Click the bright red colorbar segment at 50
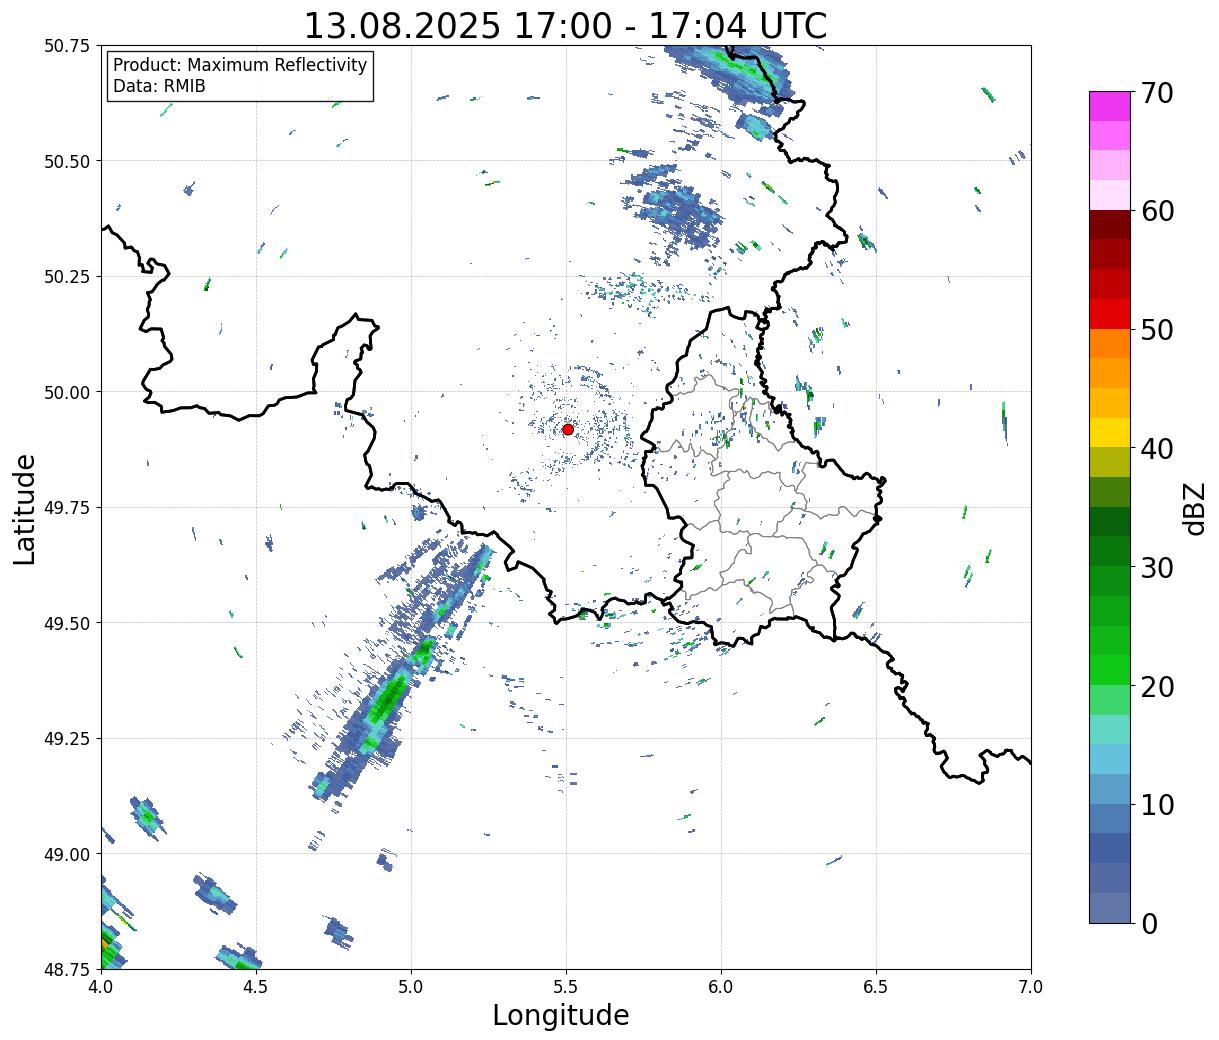This screenshot has height=1040, width=1219. click(1110, 314)
